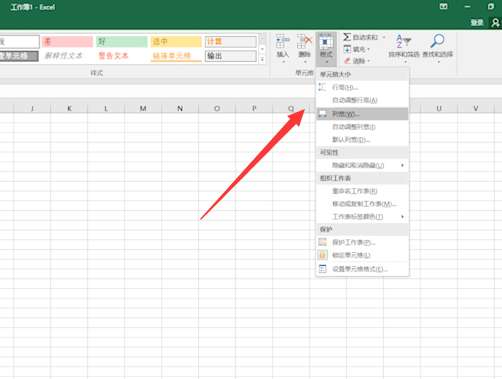Open the AutoSum dropdown arrow

point(384,37)
